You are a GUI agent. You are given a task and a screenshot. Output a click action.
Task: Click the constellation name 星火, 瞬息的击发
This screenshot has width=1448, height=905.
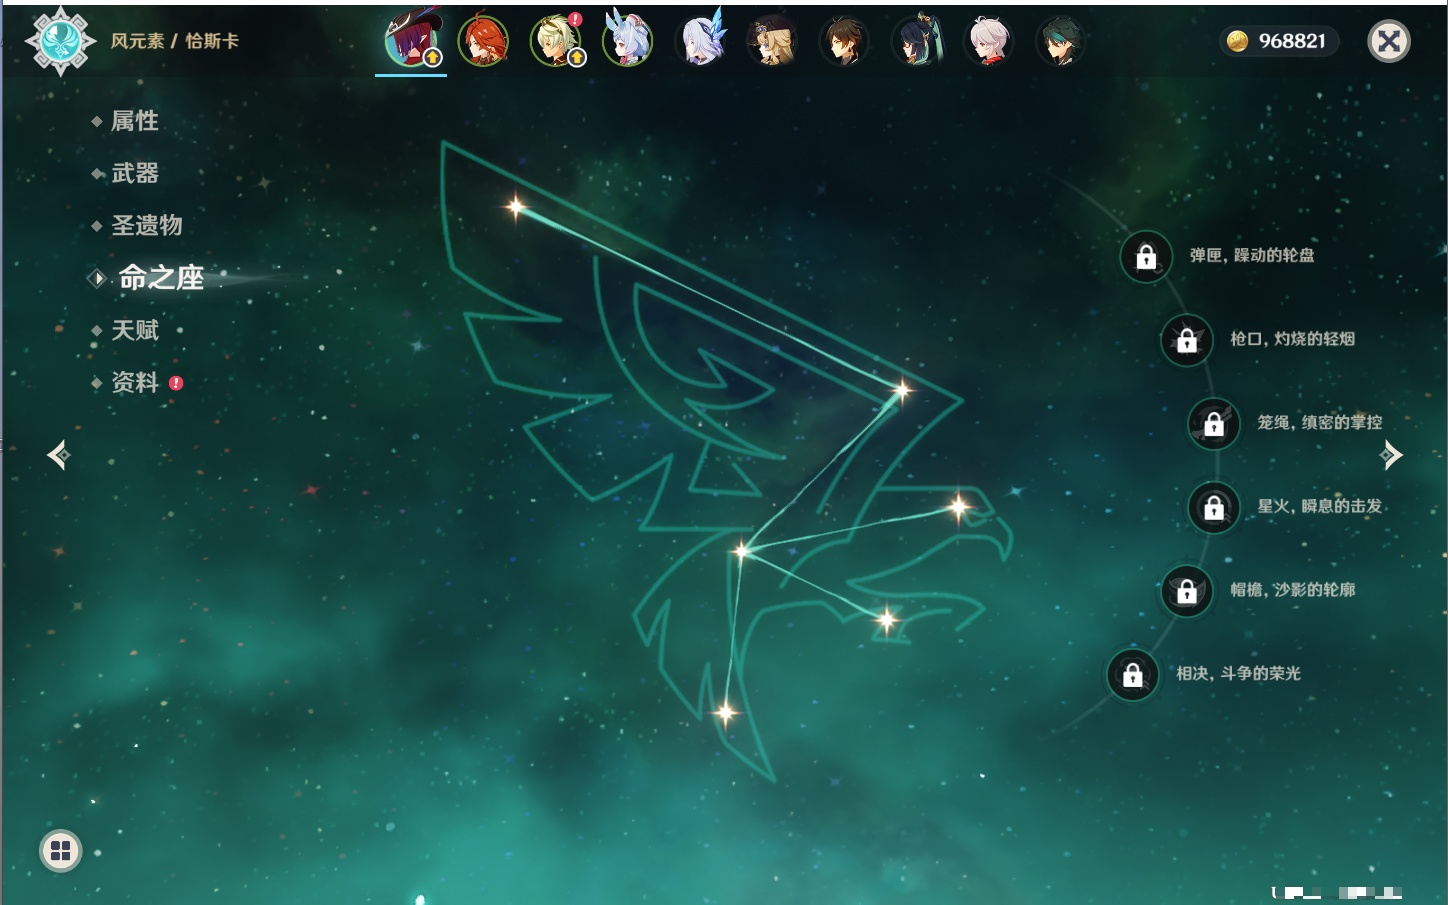click(x=1320, y=506)
